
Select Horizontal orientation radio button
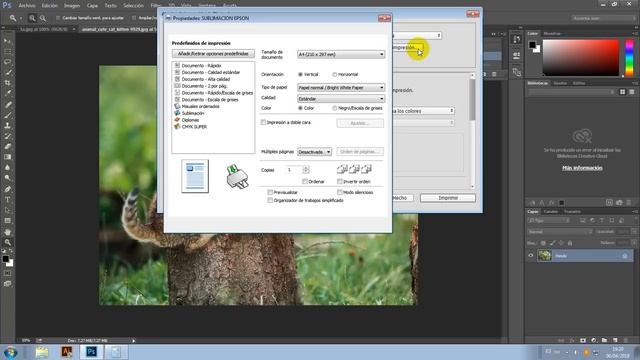pos(335,75)
